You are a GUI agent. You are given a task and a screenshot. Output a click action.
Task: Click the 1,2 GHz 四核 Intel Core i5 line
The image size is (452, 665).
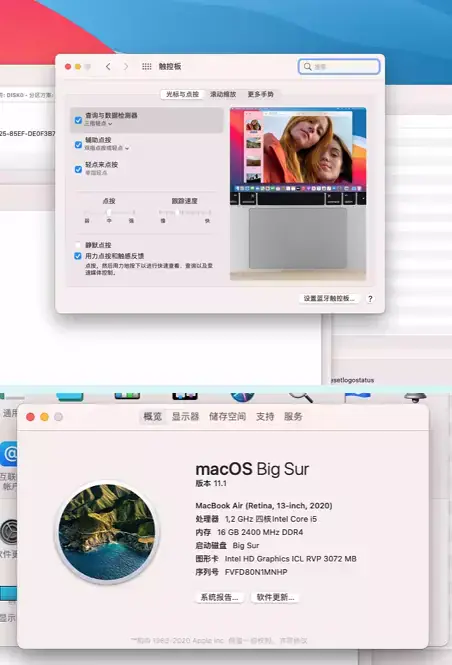pyautogui.click(x=256, y=519)
